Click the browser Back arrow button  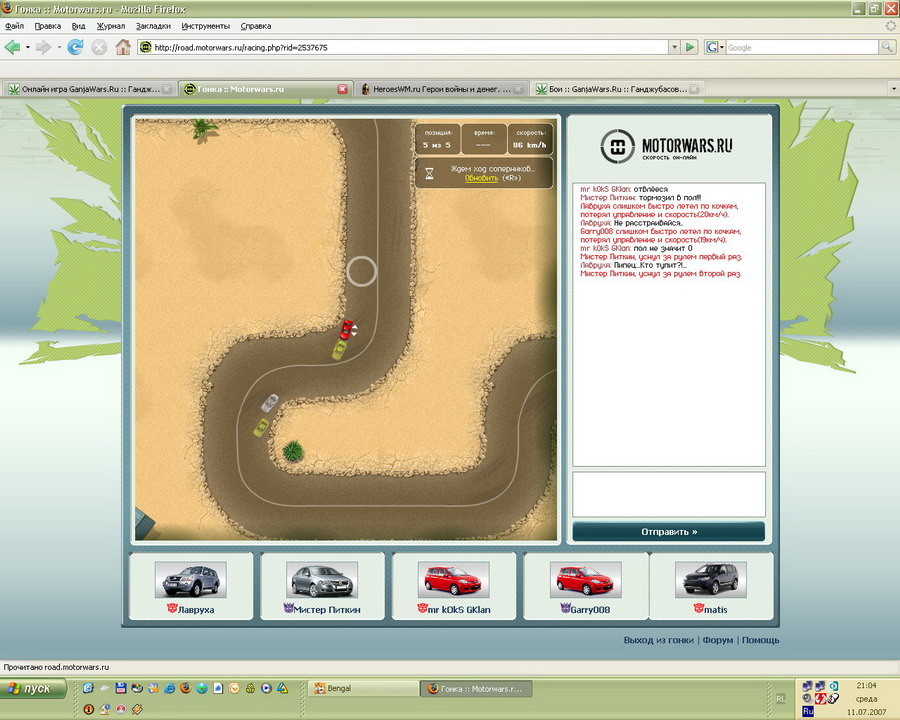tap(11, 47)
